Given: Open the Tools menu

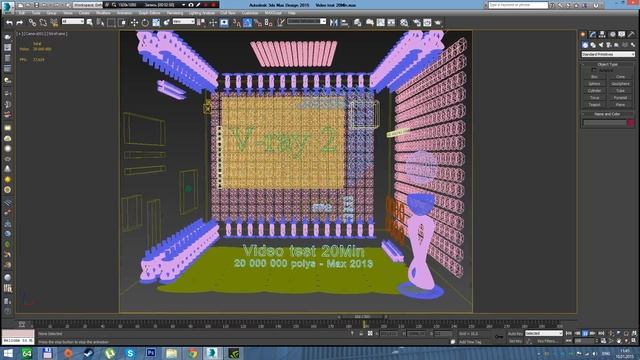Looking at the screenshot, I should [36, 13].
